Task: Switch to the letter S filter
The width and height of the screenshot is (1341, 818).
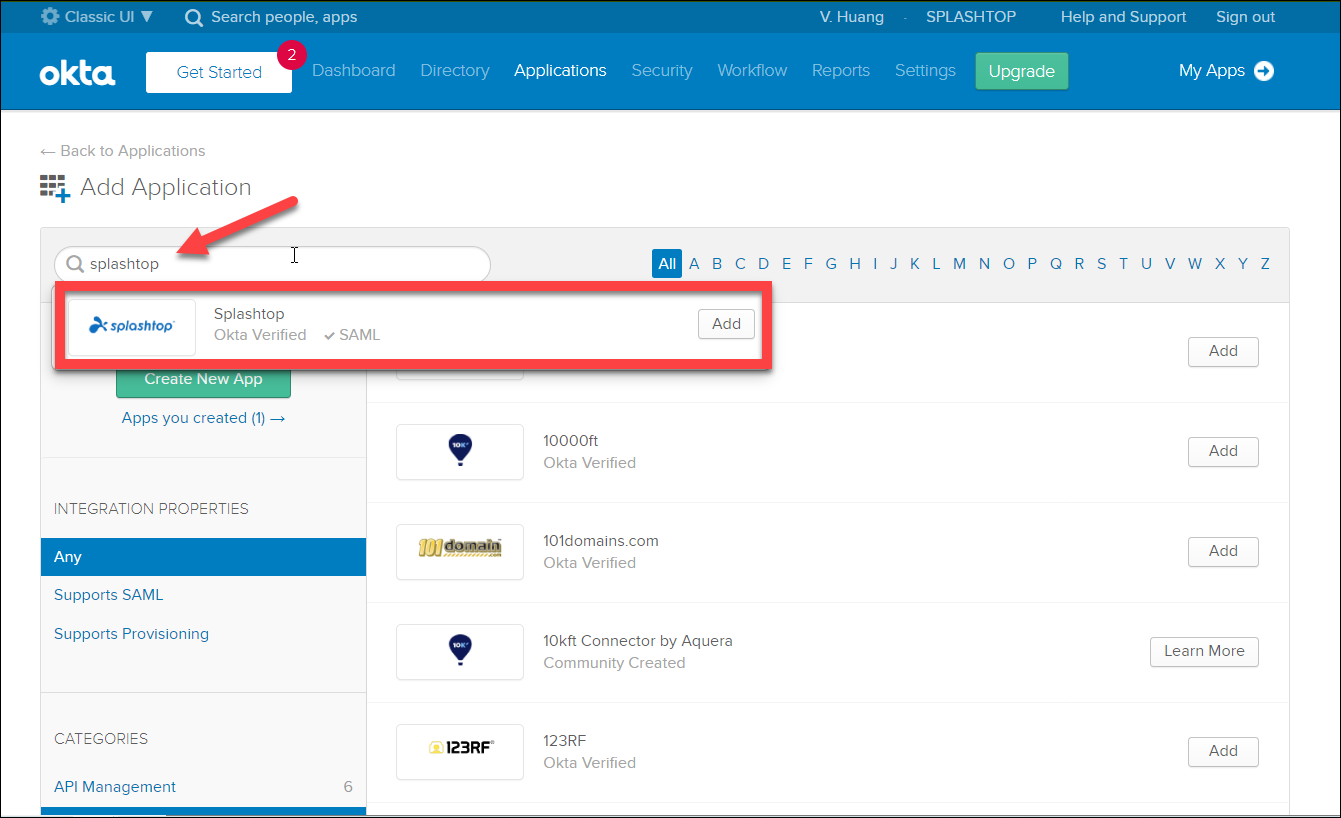Action: (1101, 263)
